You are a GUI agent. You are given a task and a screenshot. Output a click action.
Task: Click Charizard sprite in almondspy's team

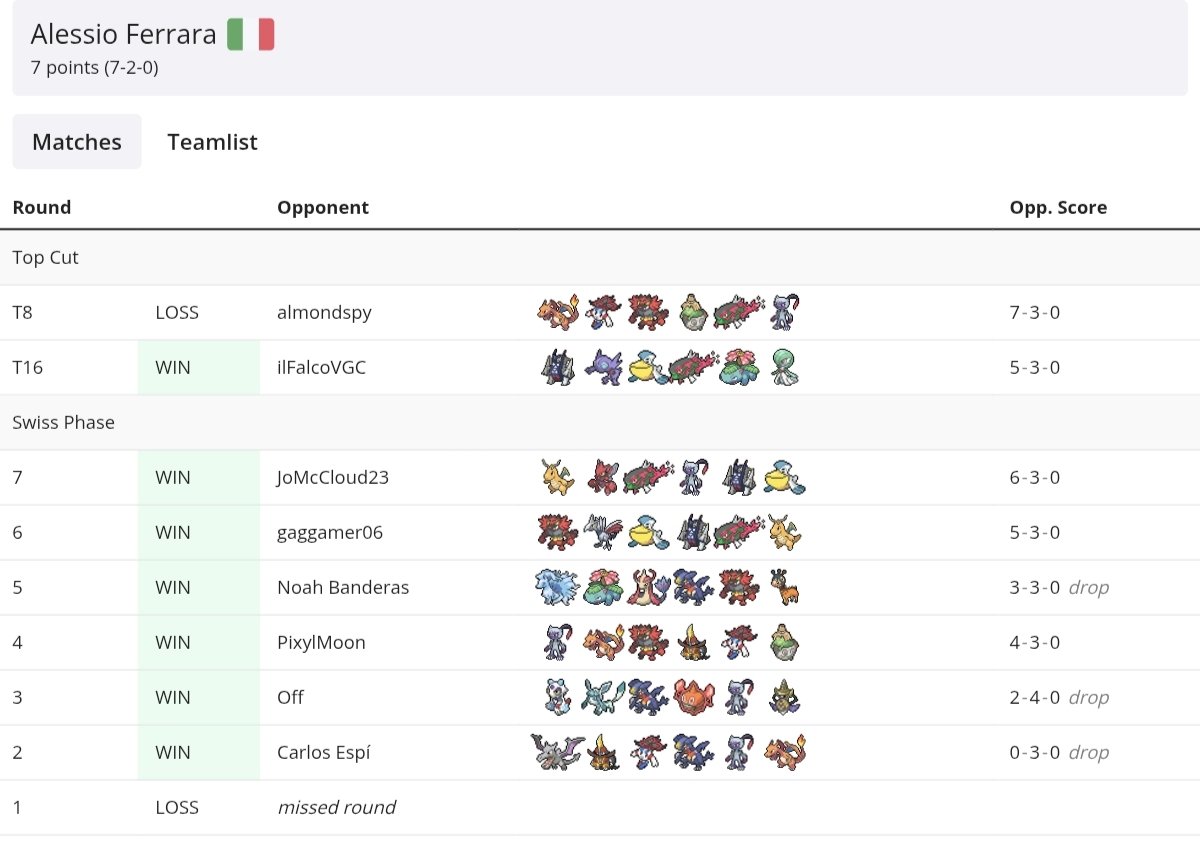click(x=557, y=313)
